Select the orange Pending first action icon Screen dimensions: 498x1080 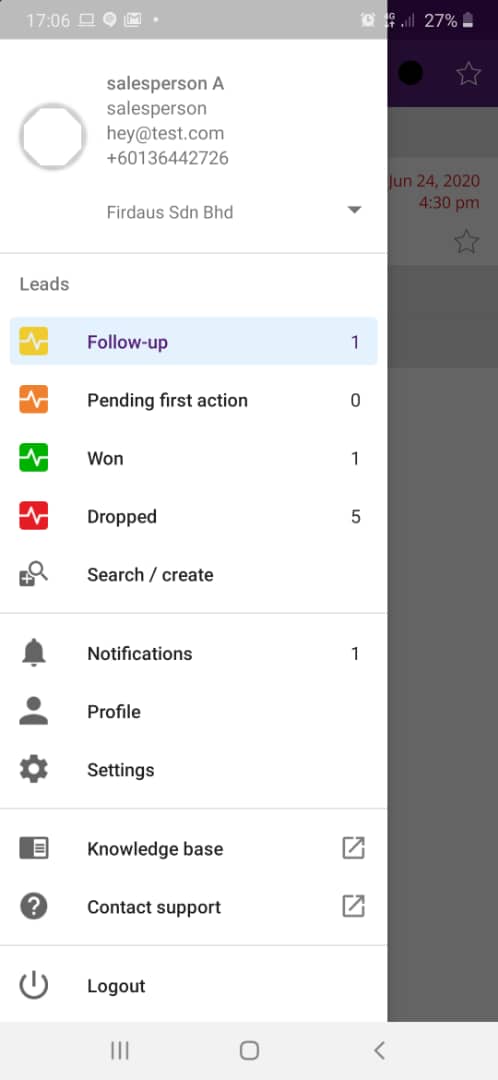click(34, 399)
